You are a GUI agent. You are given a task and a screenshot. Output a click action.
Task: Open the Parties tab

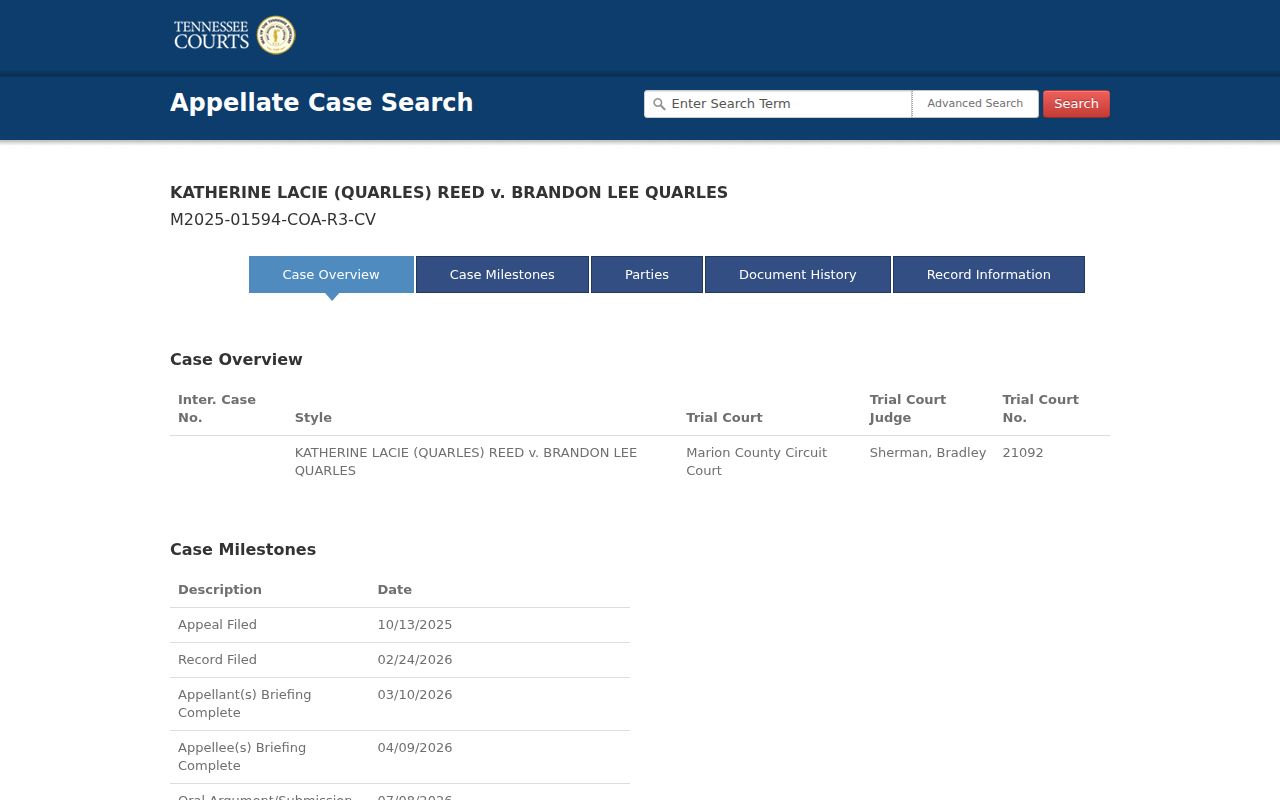647,274
